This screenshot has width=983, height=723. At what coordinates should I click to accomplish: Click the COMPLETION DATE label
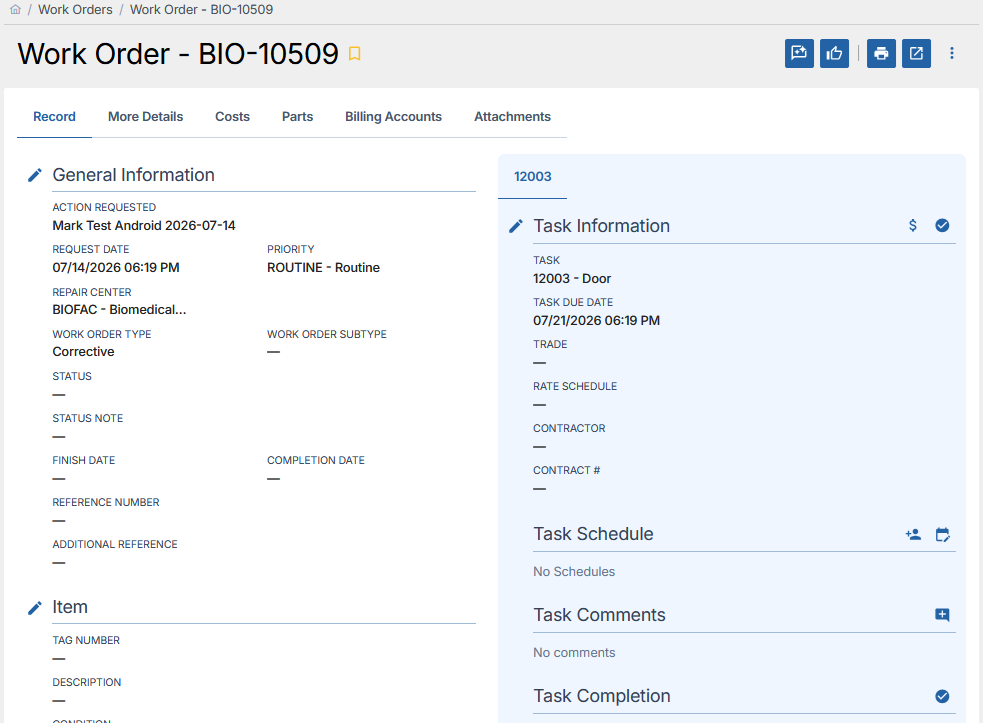click(x=316, y=460)
